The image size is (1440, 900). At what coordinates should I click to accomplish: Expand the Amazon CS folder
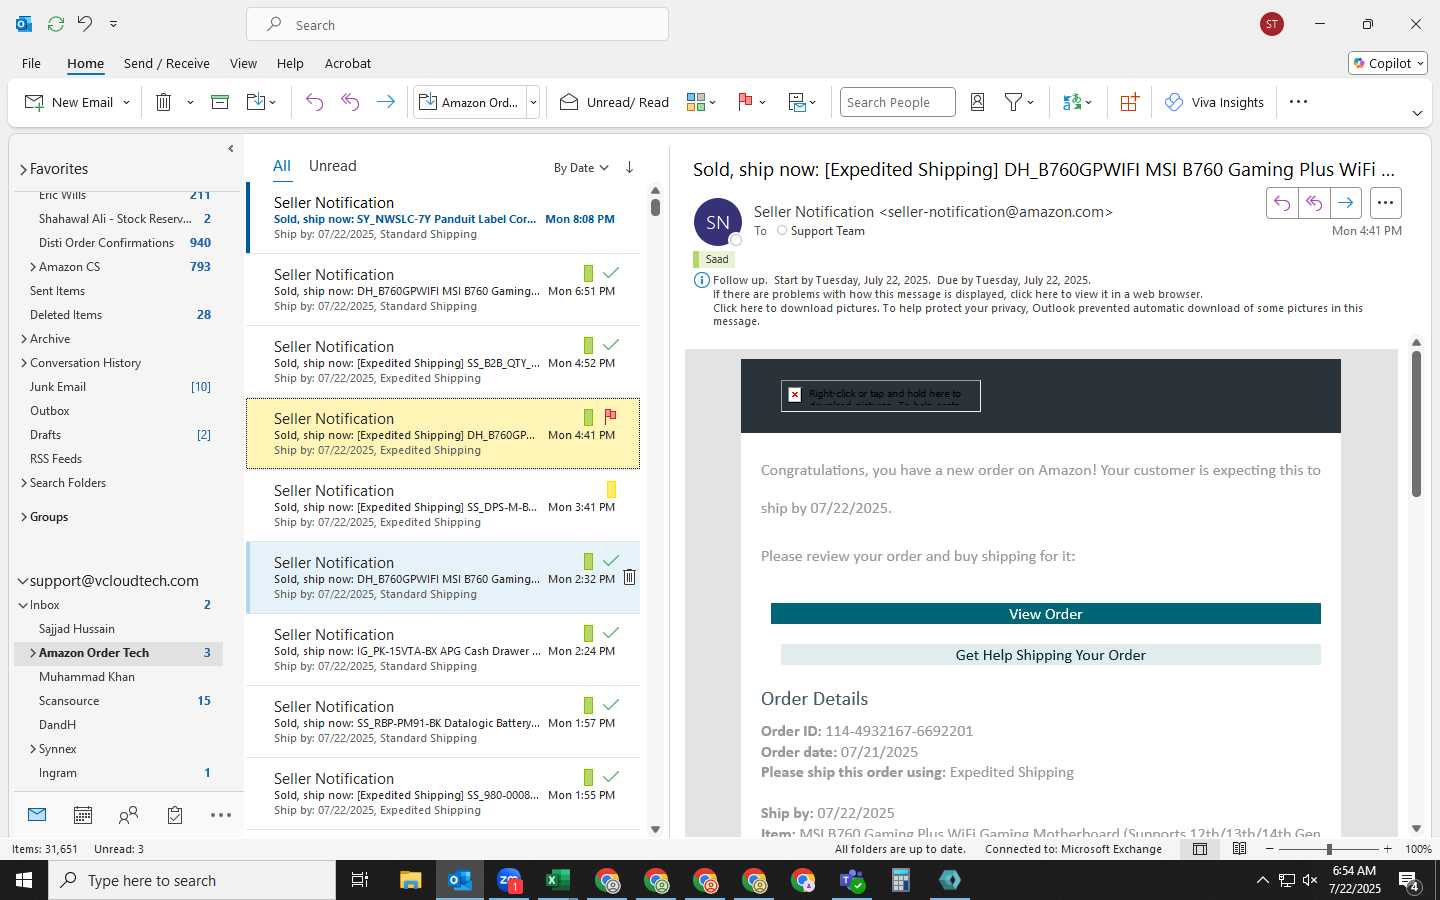(33, 267)
